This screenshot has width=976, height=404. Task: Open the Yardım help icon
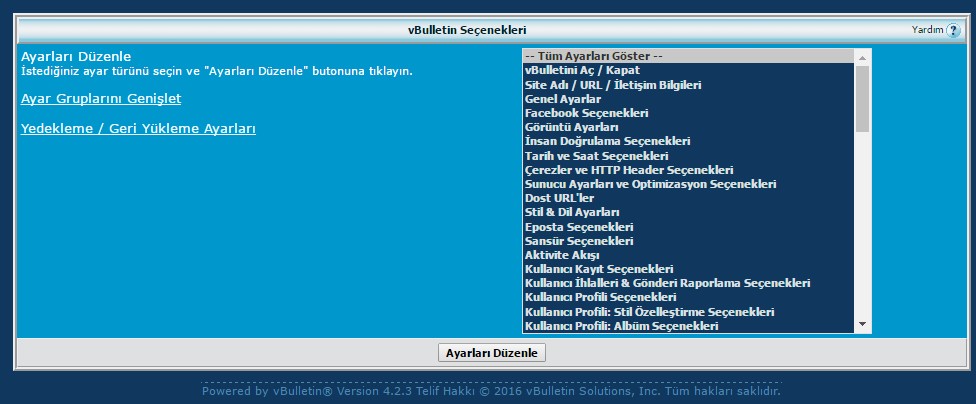tap(953, 30)
